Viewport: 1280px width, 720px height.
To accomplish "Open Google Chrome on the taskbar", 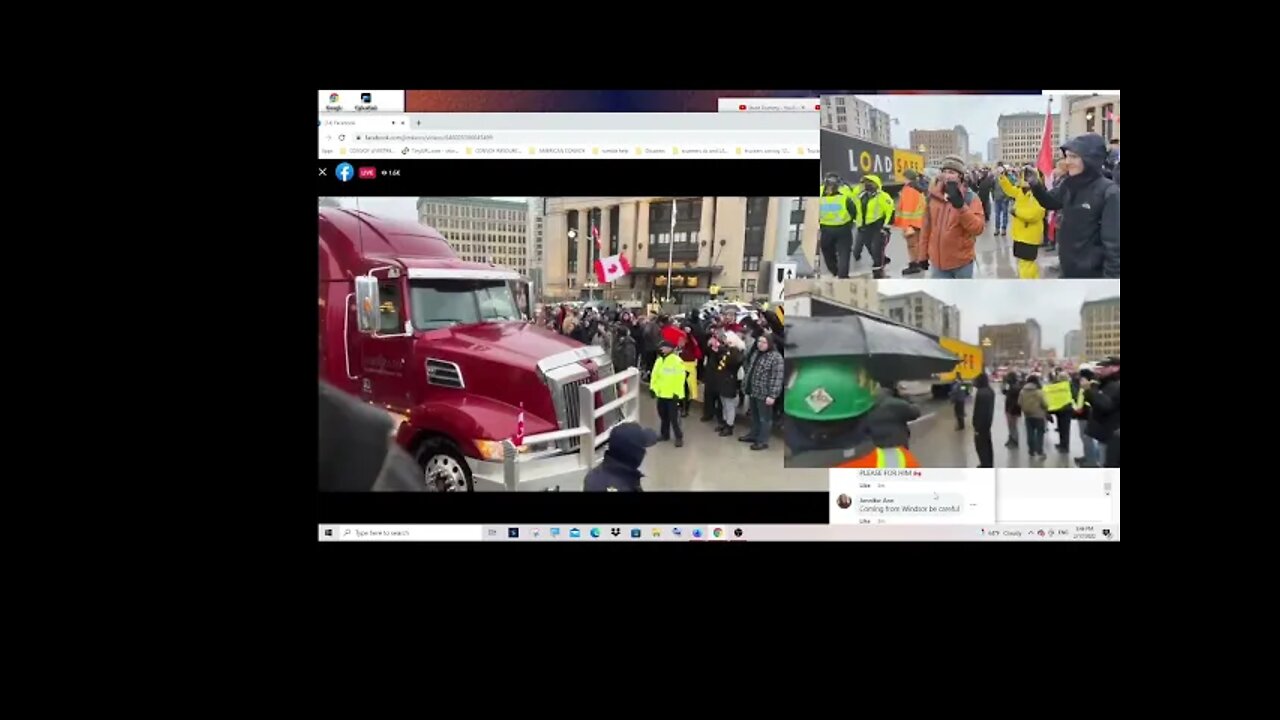I will click(717, 533).
